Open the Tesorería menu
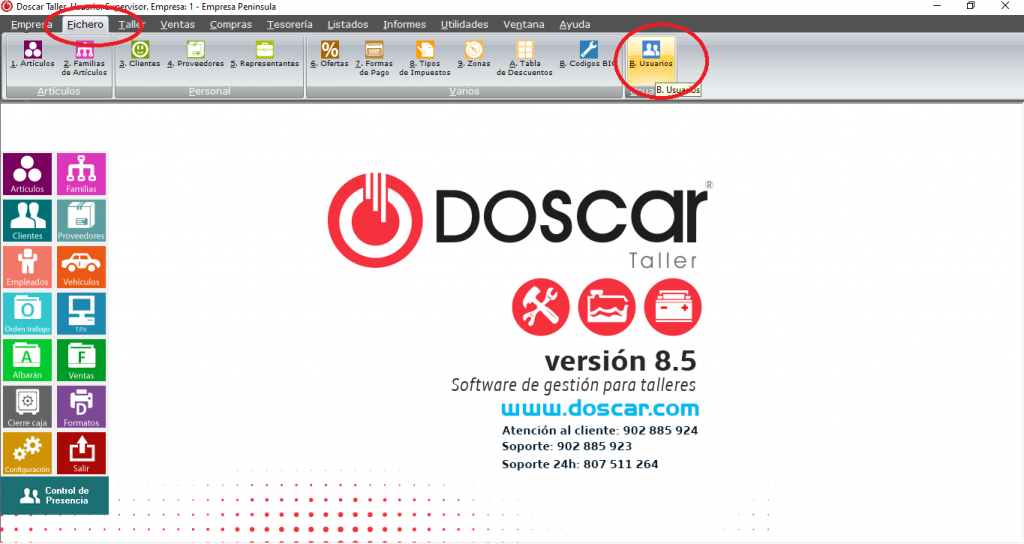 pyautogui.click(x=289, y=24)
